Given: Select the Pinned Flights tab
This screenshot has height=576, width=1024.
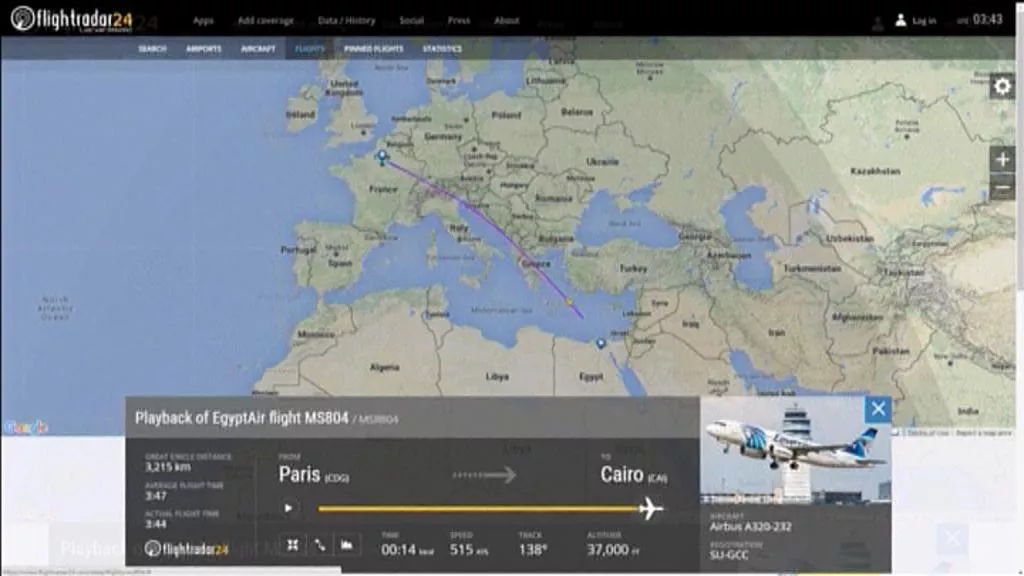Looking at the screenshot, I should (x=374, y=48).
